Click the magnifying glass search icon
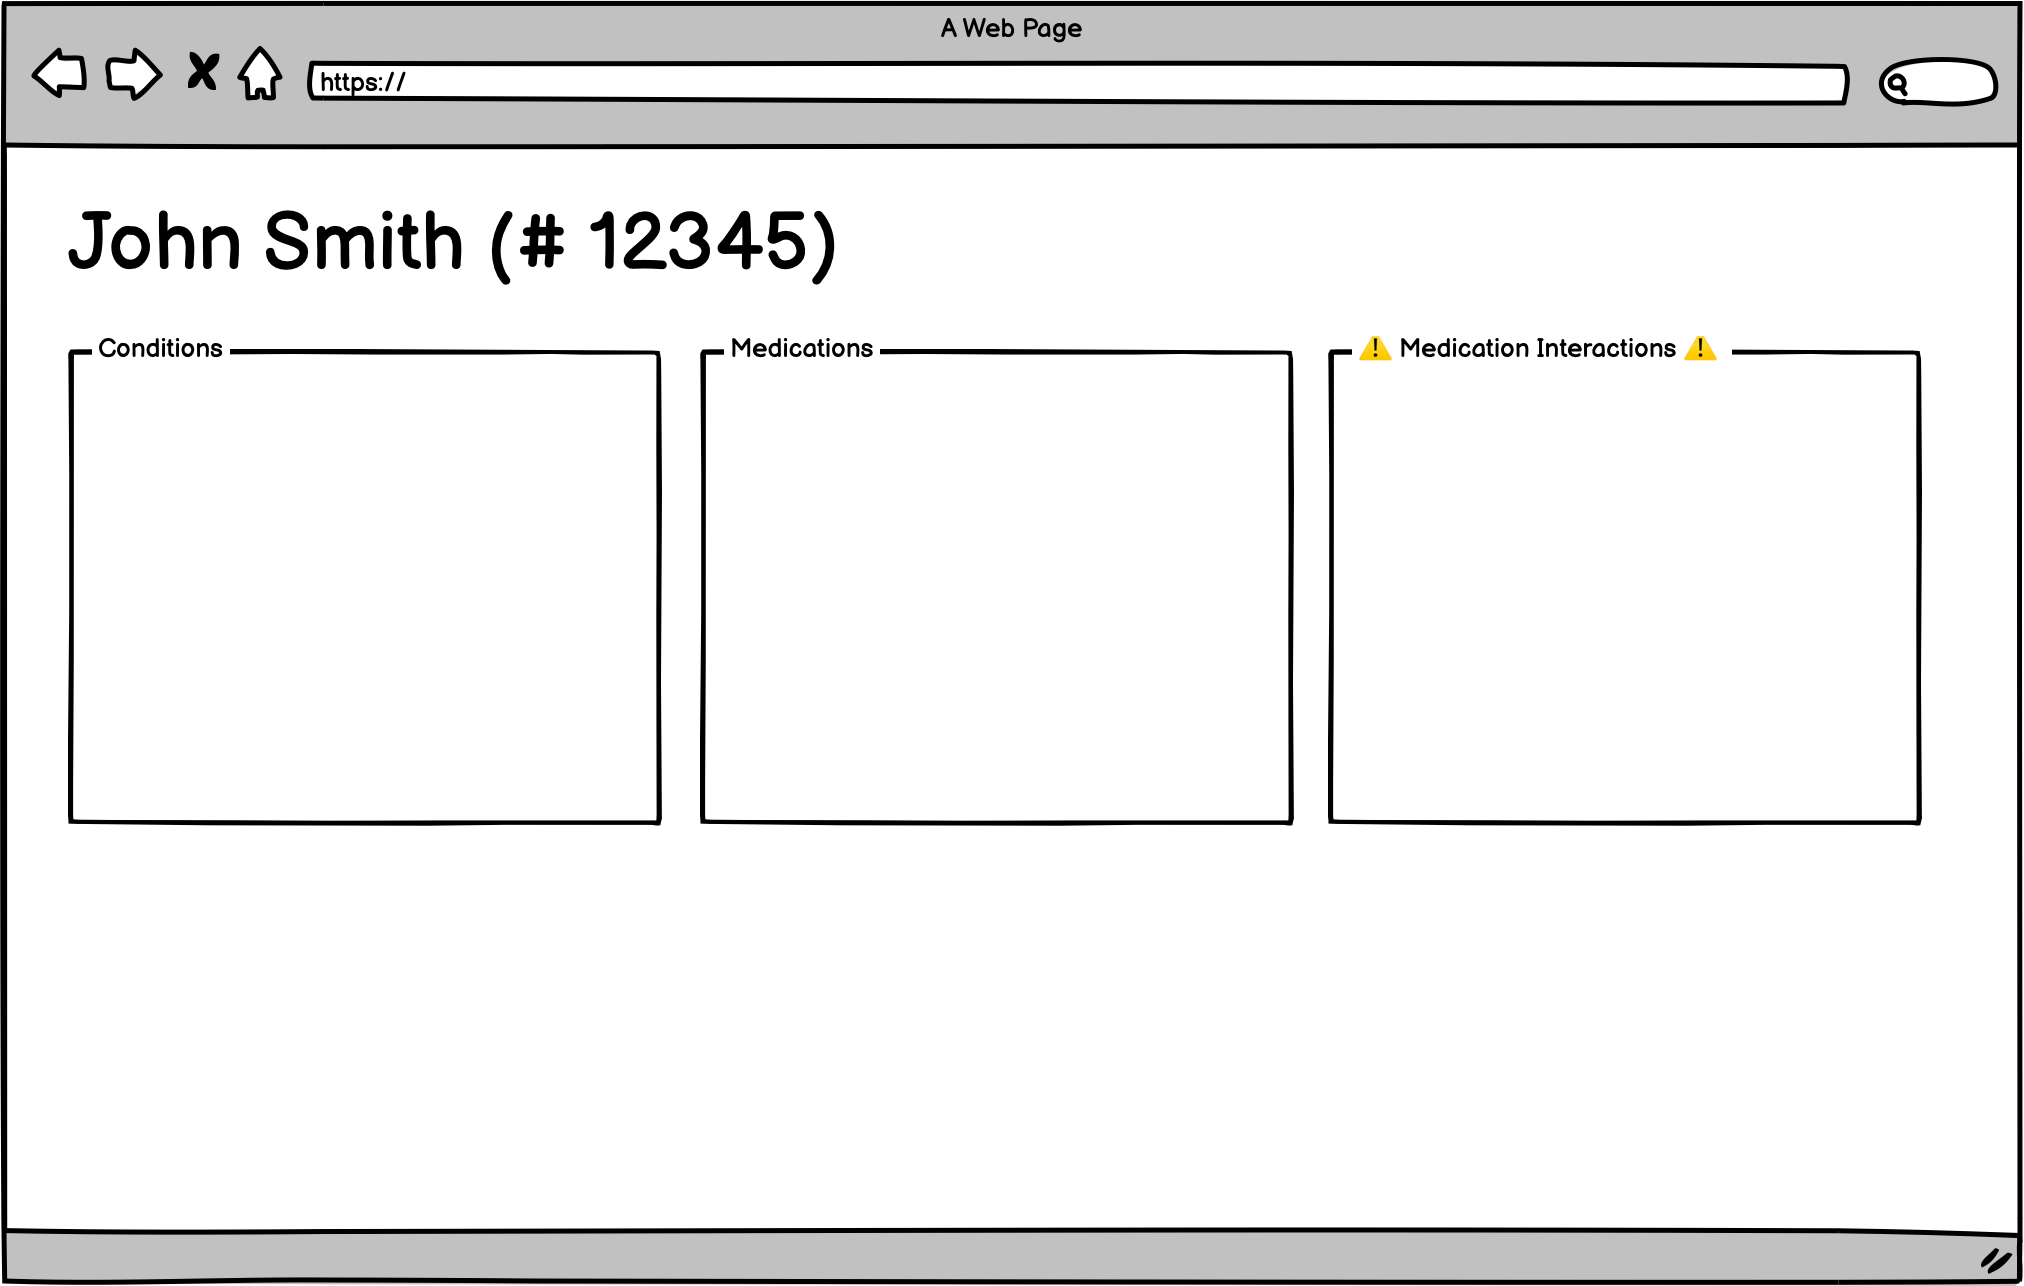Viewport: 2024px width, 1286px height. [1897, 84]
